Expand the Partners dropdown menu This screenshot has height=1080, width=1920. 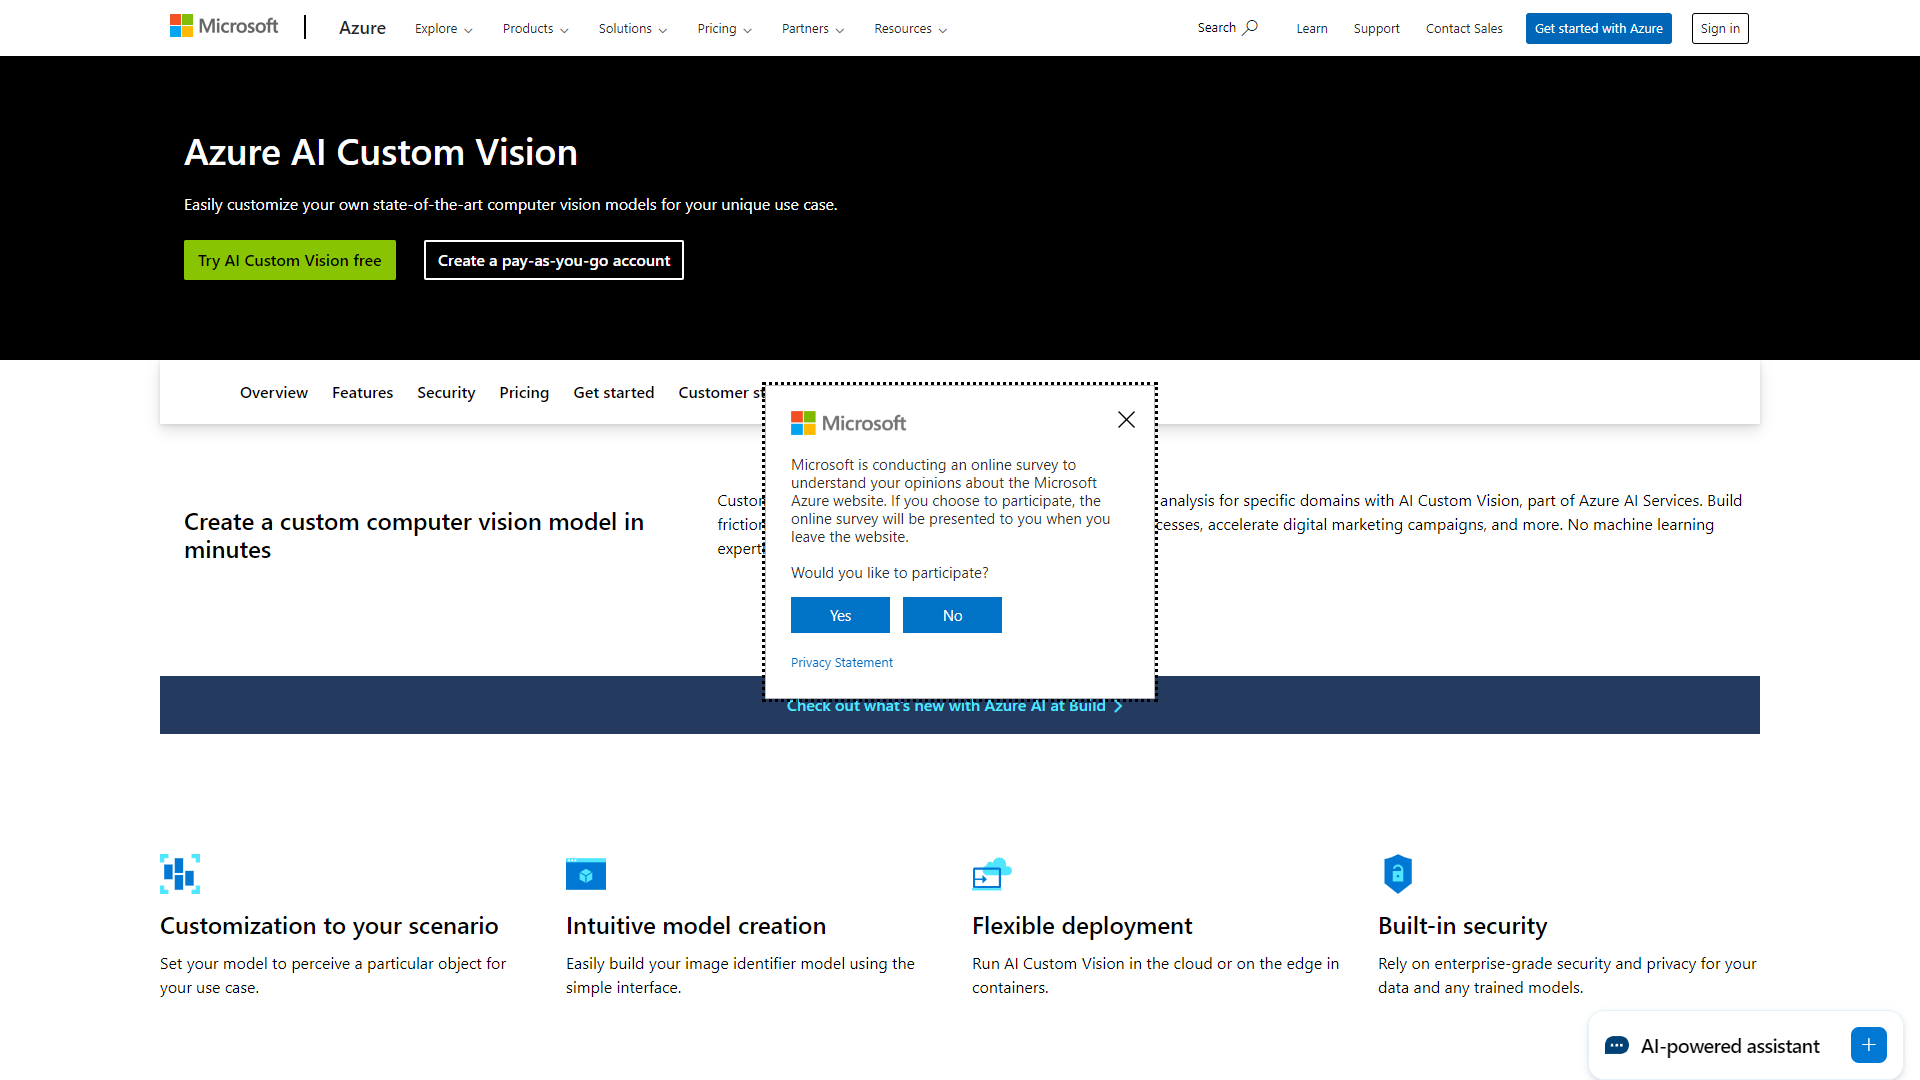pos(813,29)
